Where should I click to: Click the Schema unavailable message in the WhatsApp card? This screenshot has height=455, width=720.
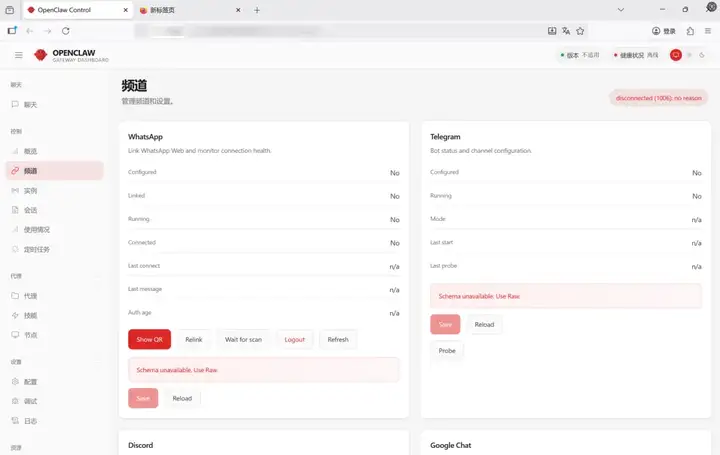(x=264, y=370)
